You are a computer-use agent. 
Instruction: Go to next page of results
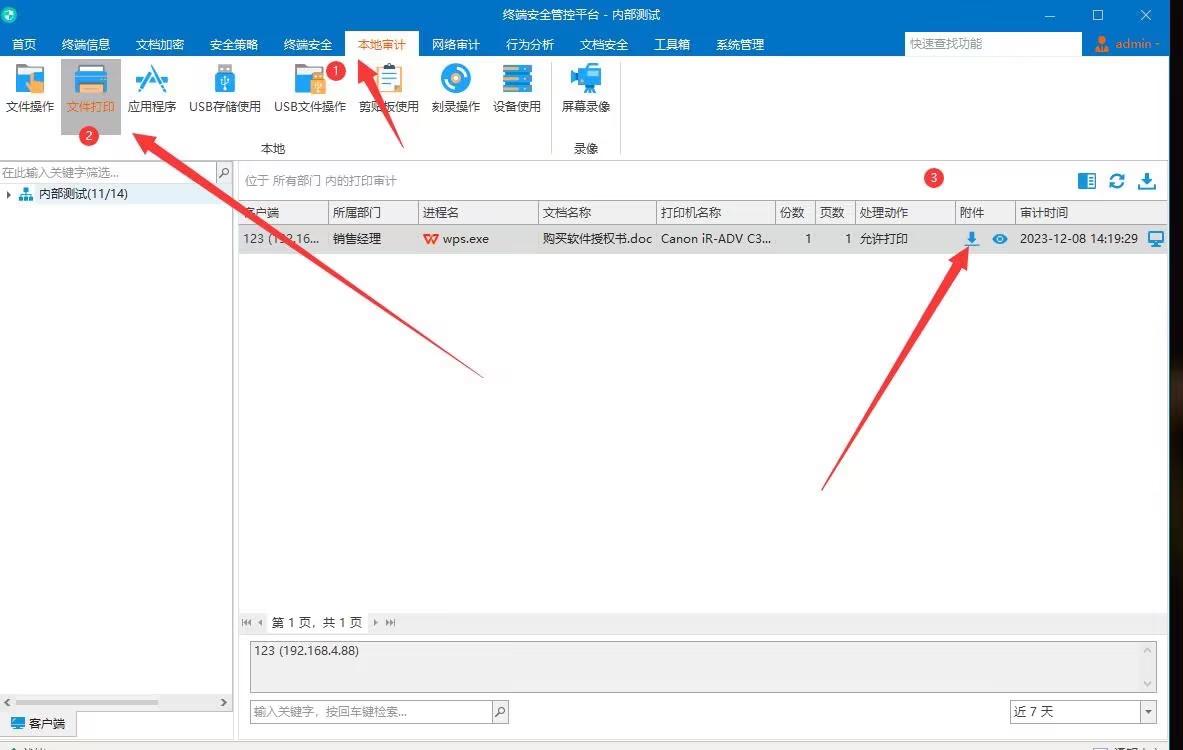point(375,622)
